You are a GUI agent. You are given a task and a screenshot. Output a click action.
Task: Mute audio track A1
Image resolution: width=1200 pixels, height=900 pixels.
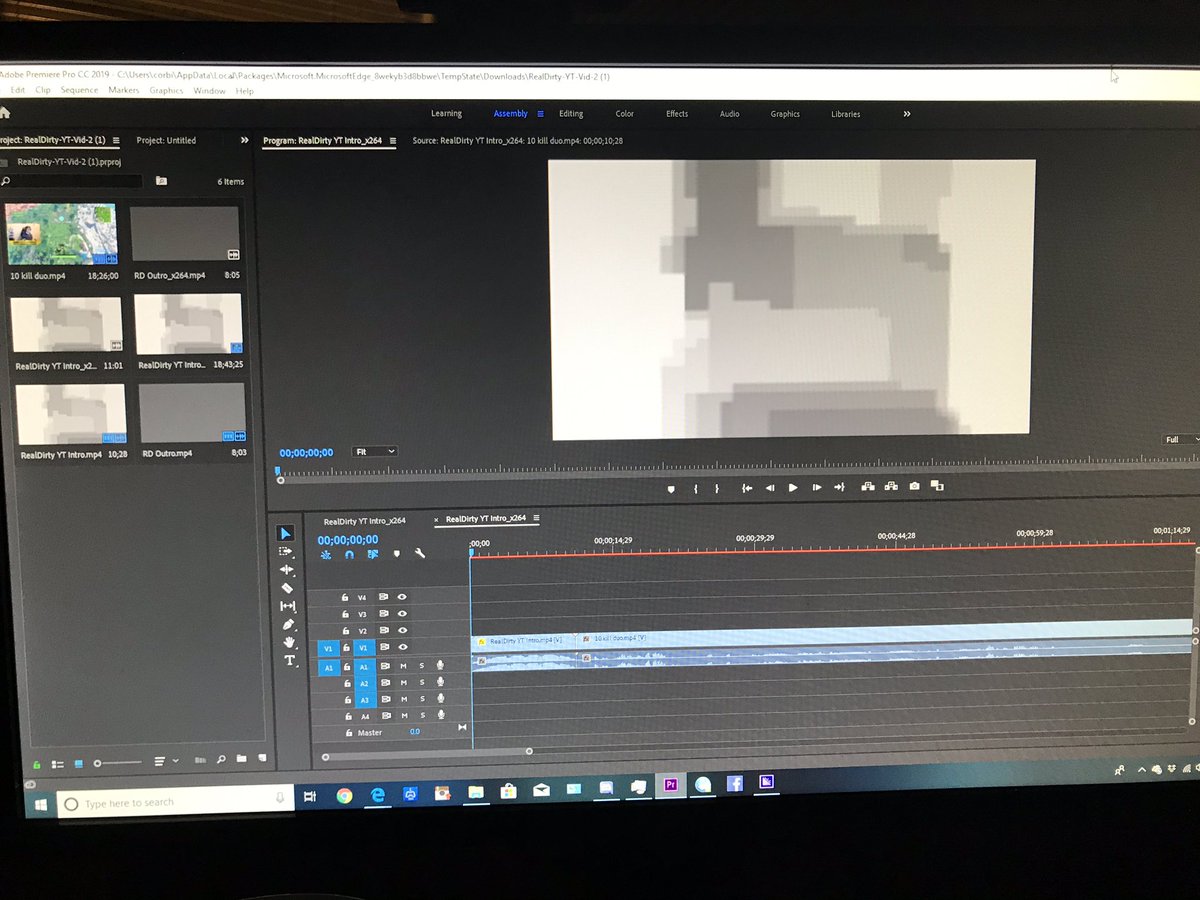(x=403, y=666)
